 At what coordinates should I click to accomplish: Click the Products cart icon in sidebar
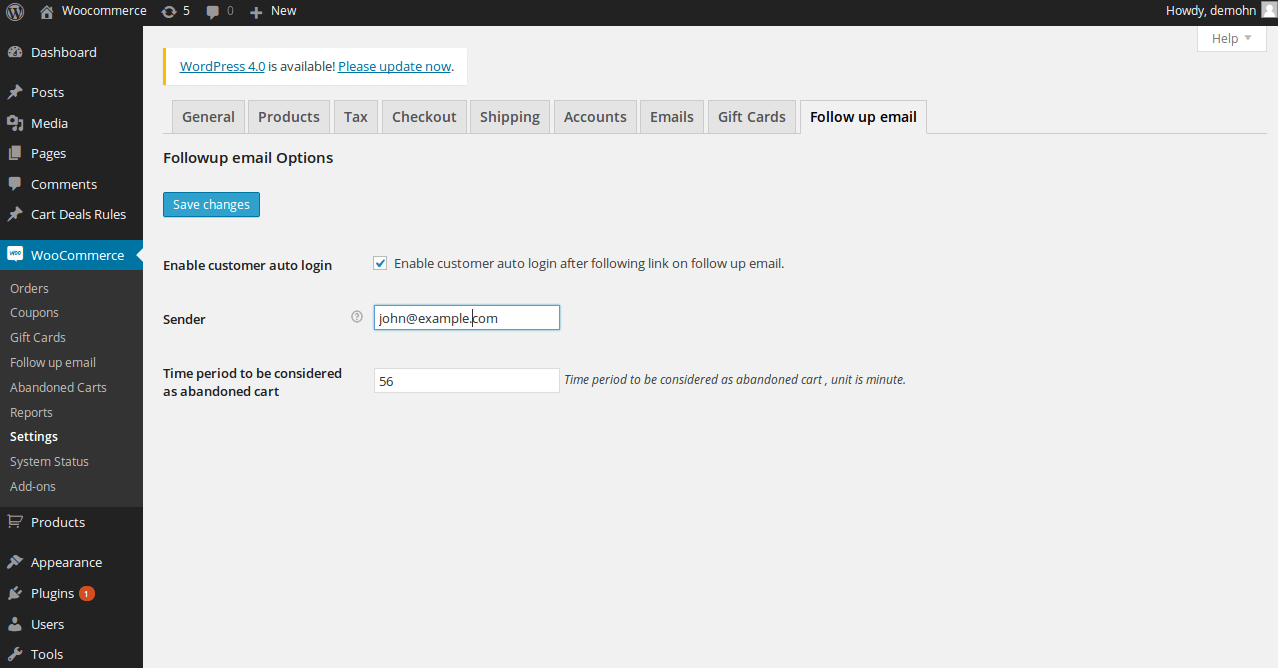(15, 522)
